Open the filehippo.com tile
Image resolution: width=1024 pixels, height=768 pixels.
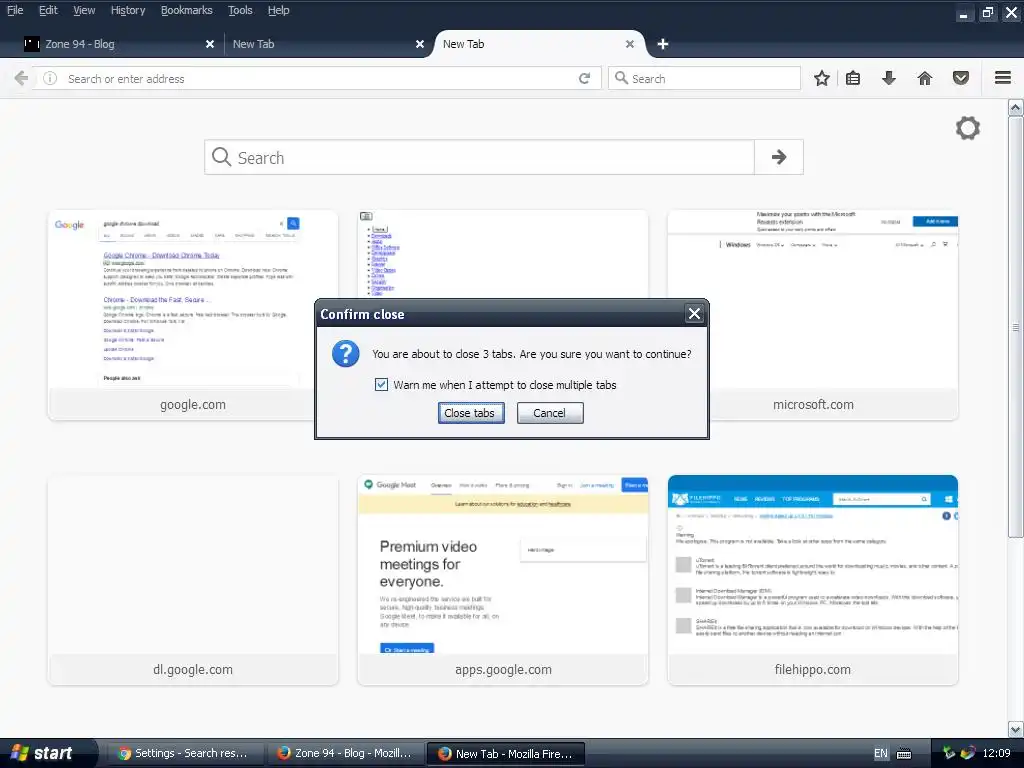(813, 580)
